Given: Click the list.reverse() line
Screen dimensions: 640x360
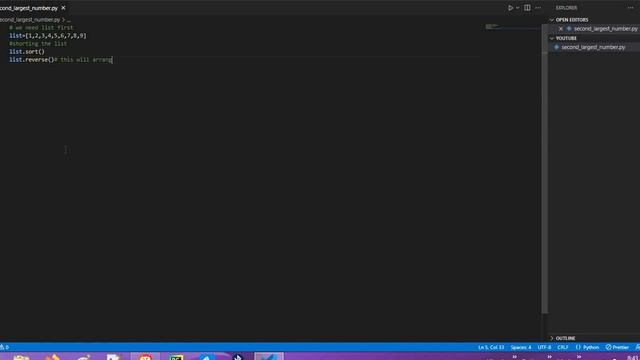Looking at the screenshot, I should click(60, 60).
